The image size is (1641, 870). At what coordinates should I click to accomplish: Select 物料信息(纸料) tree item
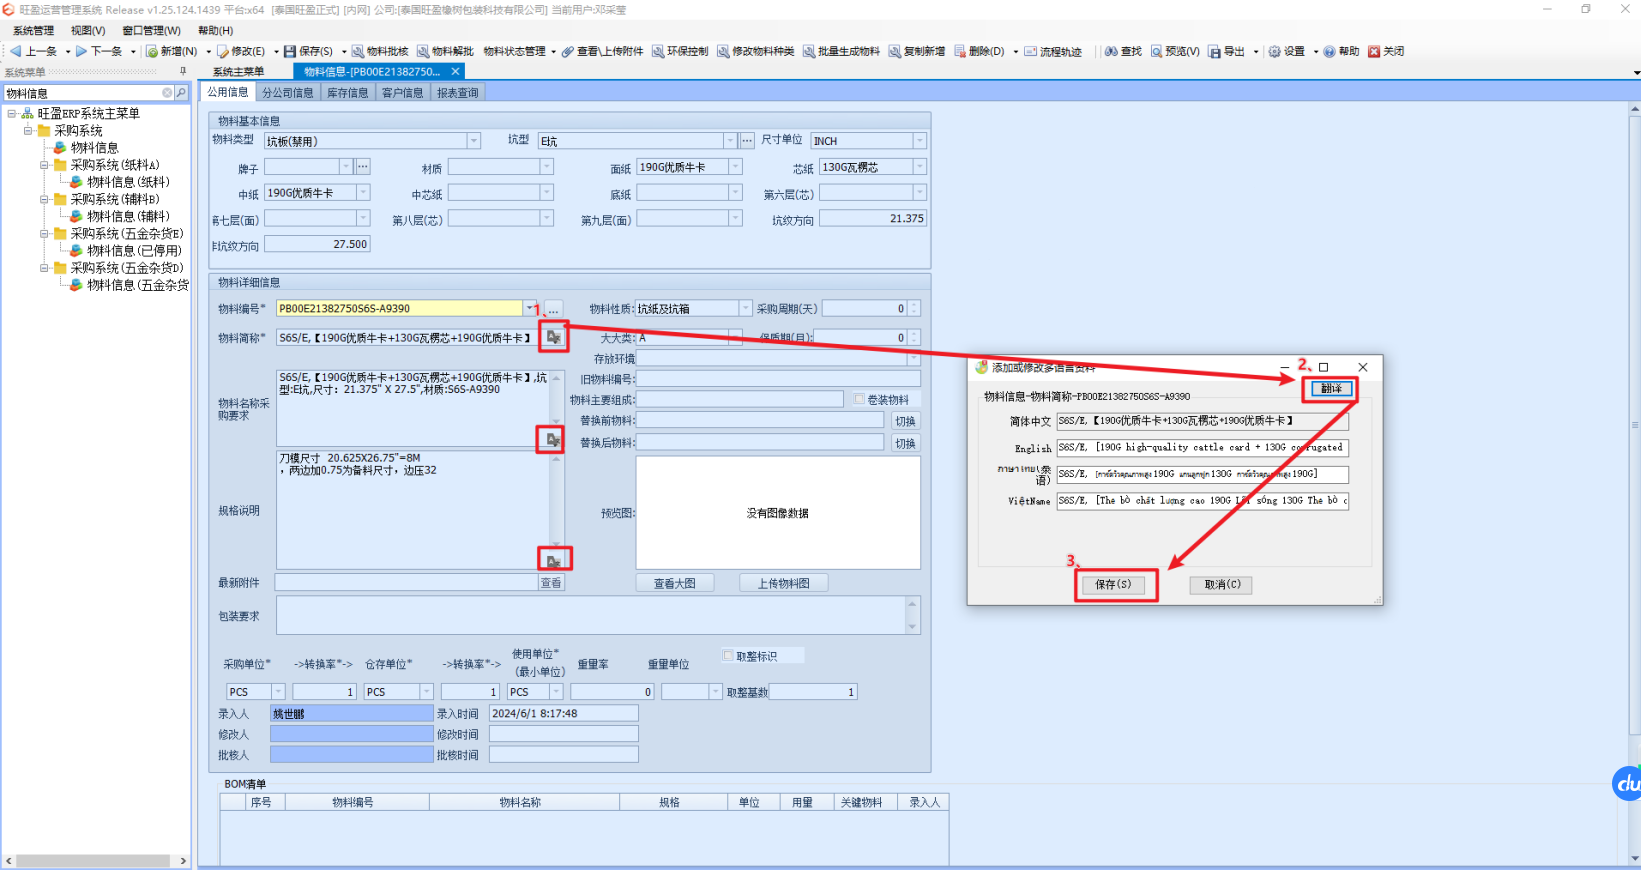(128, 182)
